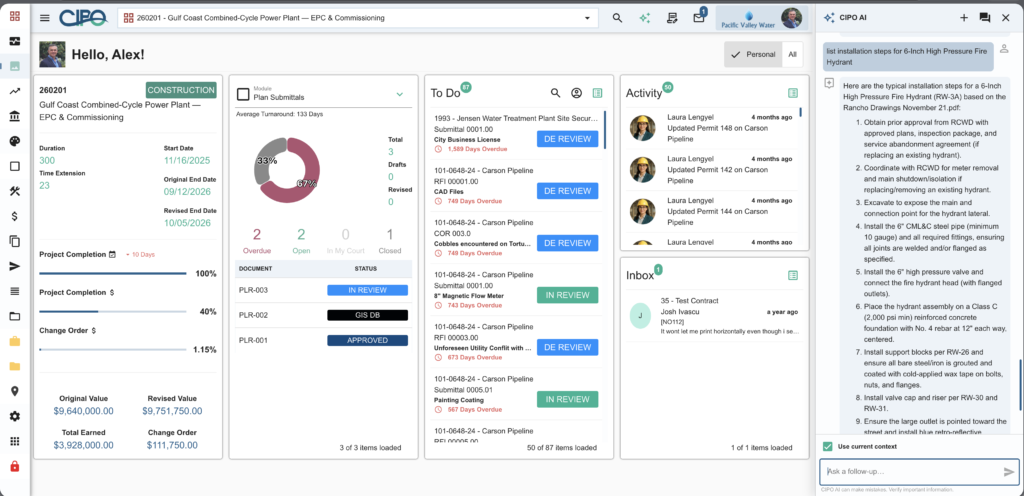The width and height of the screenshot is (1024, 496).
Task: Open the list lines sidebar icon
Action: [x=14, y=291]
